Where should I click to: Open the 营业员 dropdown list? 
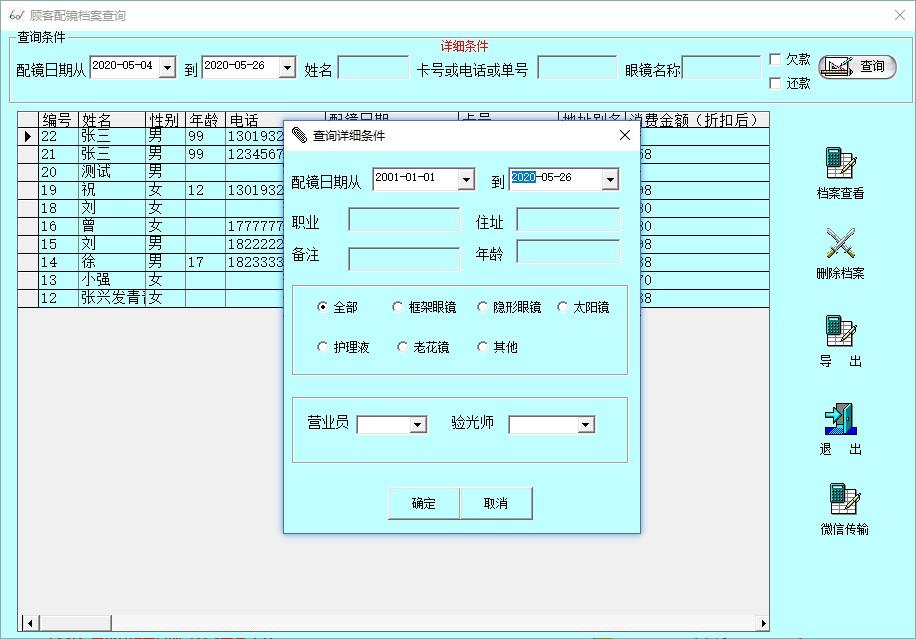click(418, 425)
